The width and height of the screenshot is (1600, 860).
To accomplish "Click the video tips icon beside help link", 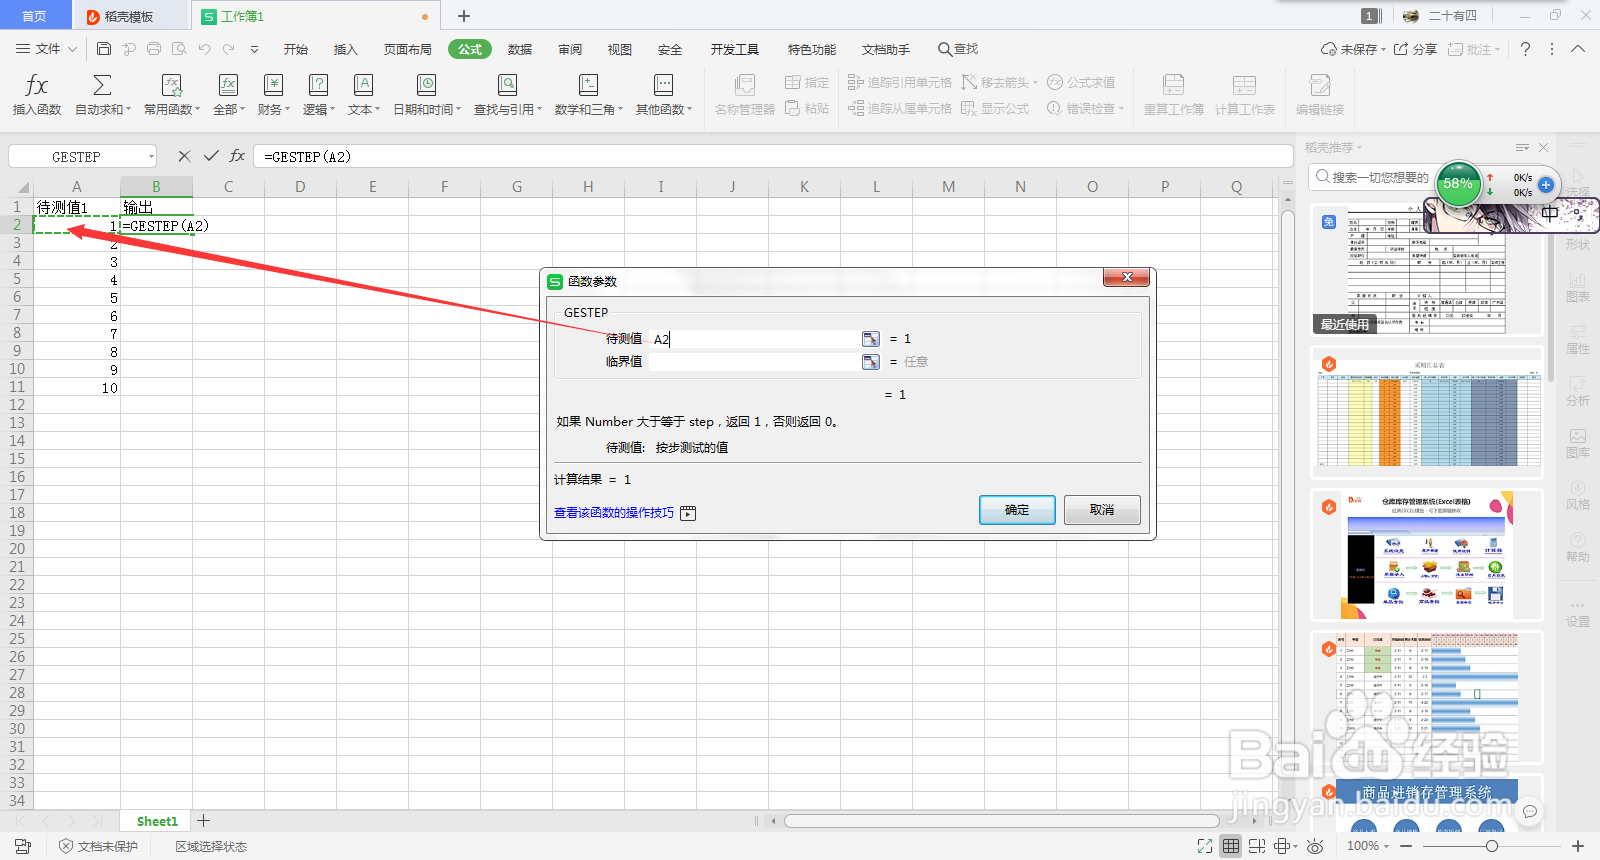I will (688, 513).
